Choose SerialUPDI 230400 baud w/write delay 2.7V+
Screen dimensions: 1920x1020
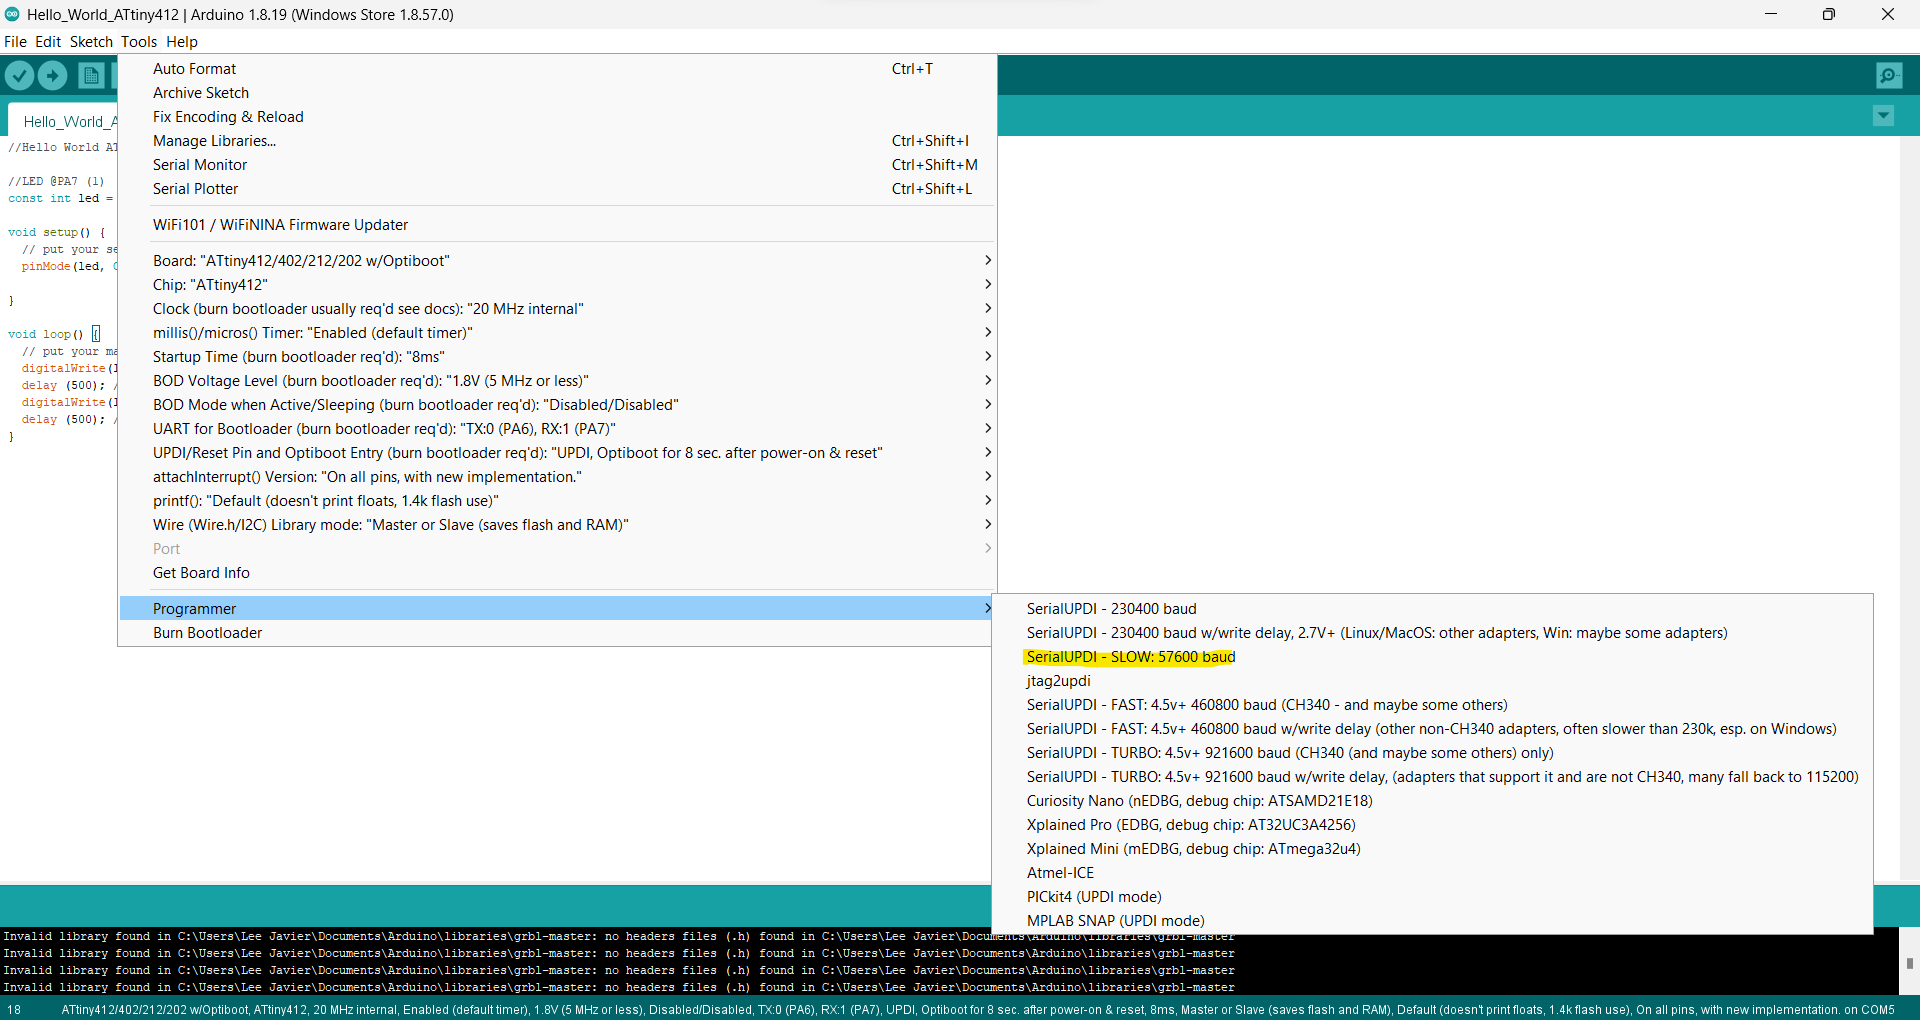[x=1432, y=633]
